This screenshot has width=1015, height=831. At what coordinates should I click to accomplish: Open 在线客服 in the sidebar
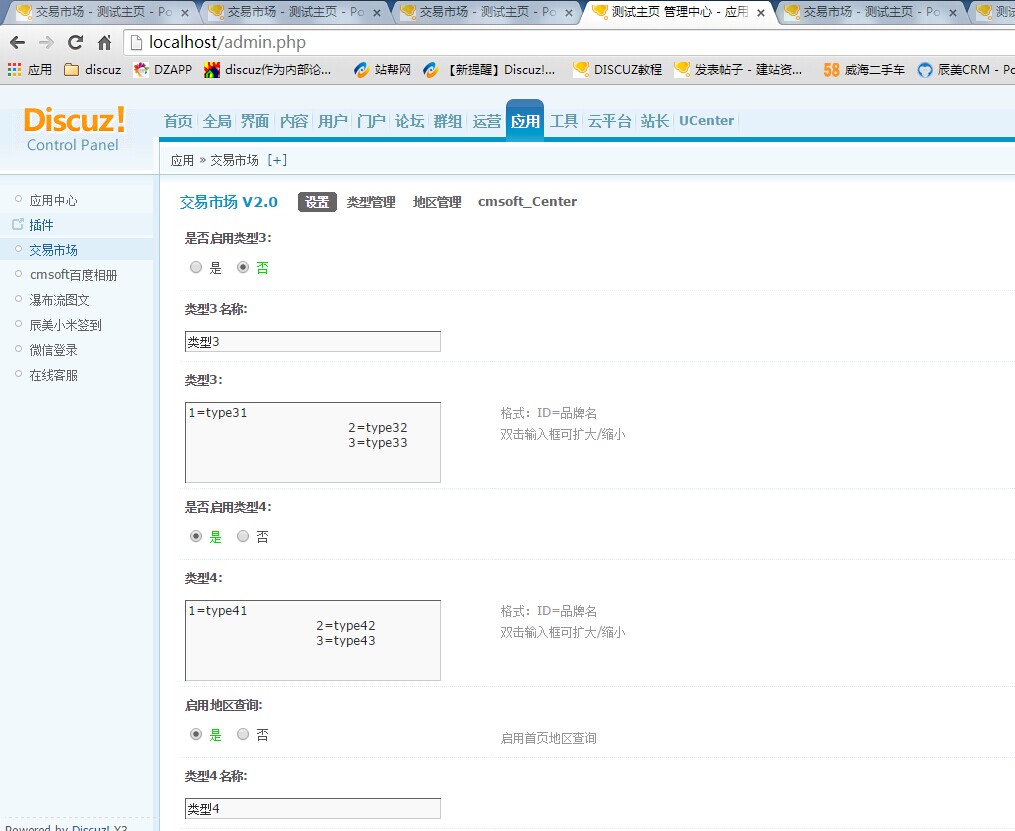click(x=53, y=375)
